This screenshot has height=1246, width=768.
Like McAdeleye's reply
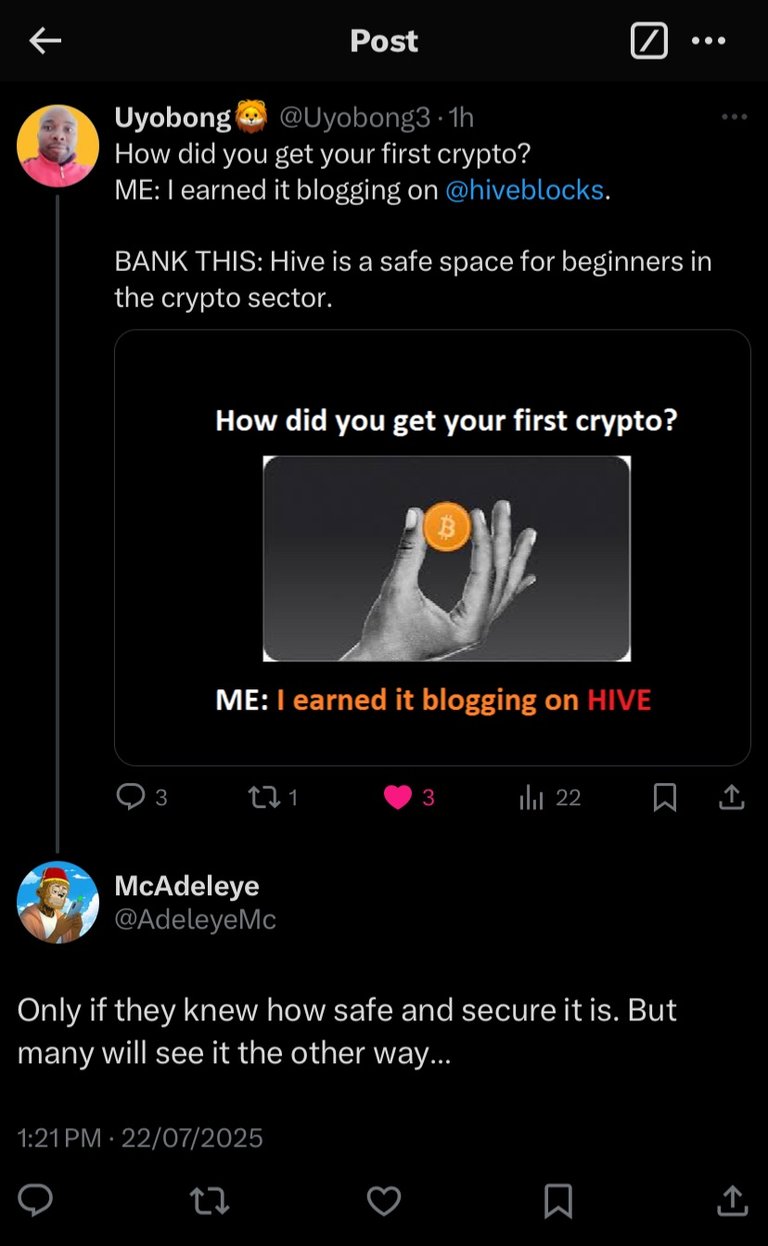(384, 1199)
